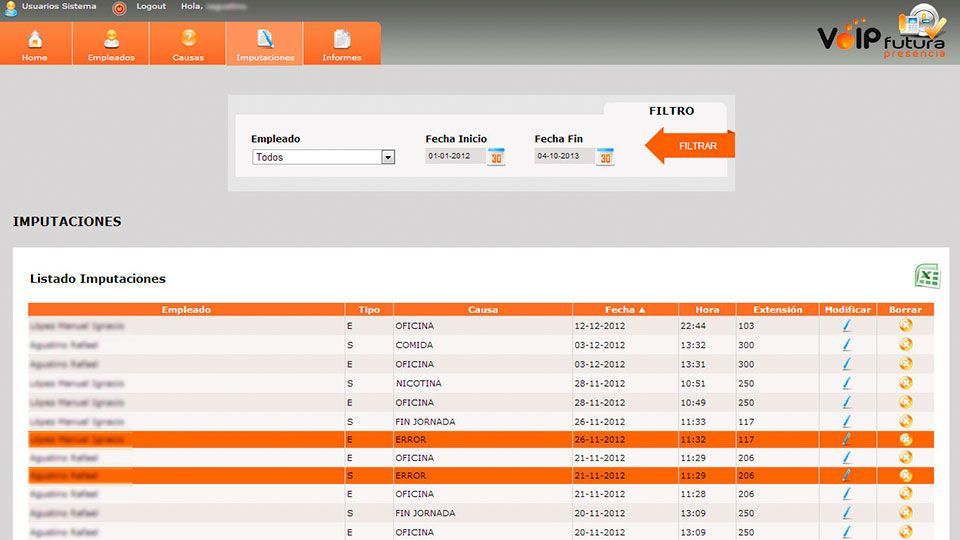This screenshot has width=960, height=540.
Task: Sort table by Empleado column header
Action: (186, 310)
